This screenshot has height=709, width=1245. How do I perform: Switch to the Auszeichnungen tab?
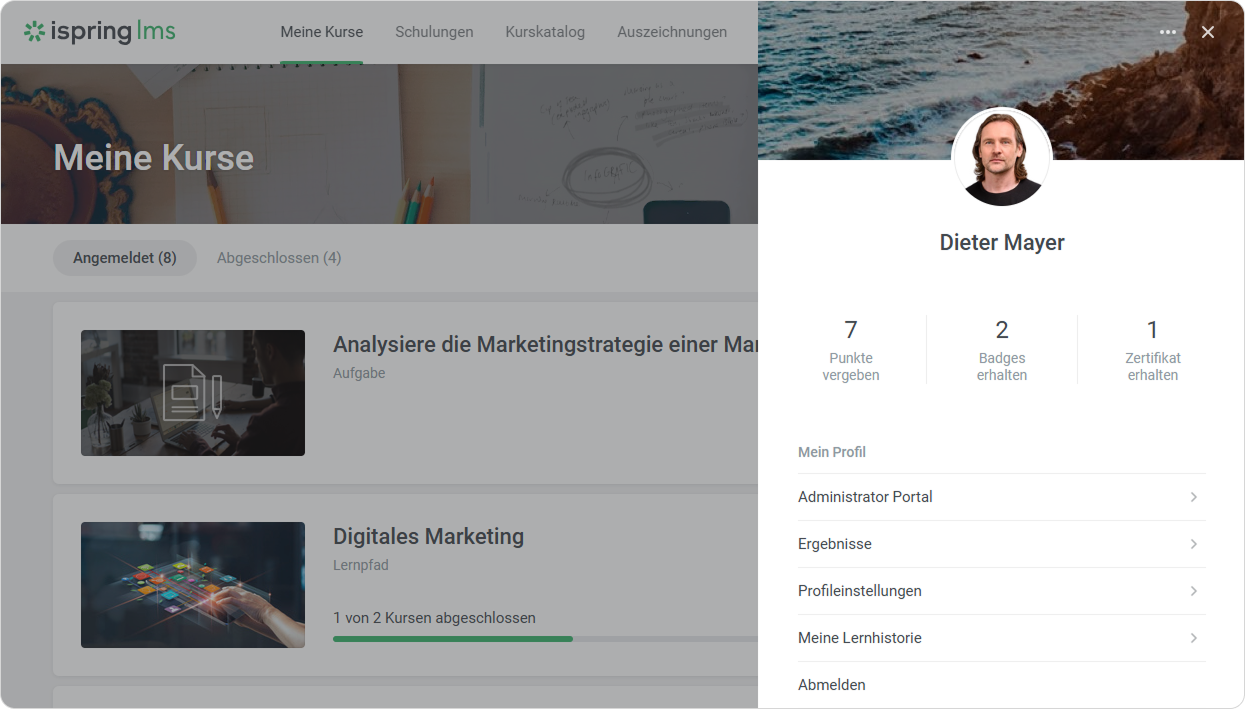(672, 32)
